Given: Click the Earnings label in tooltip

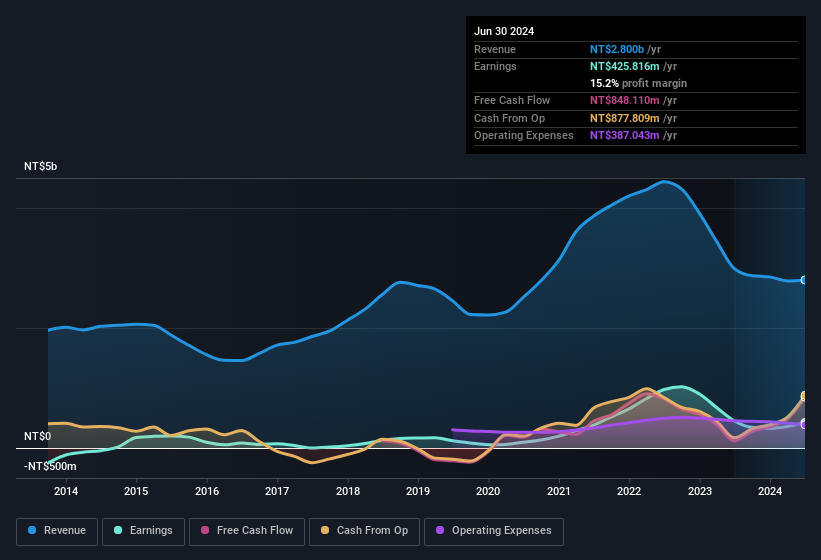Looking at the screenshot, I should click(x=495, y=66).
